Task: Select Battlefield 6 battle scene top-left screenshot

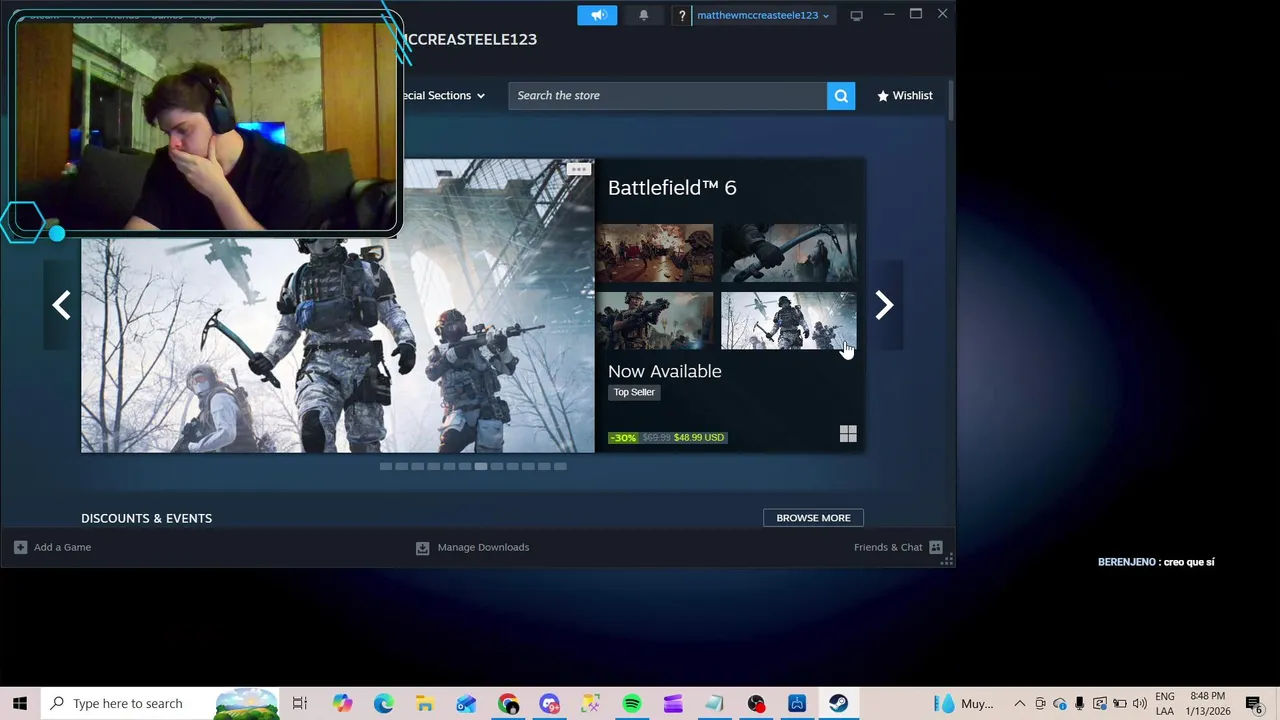Action: pyautogui.click(x=655, y=253)
